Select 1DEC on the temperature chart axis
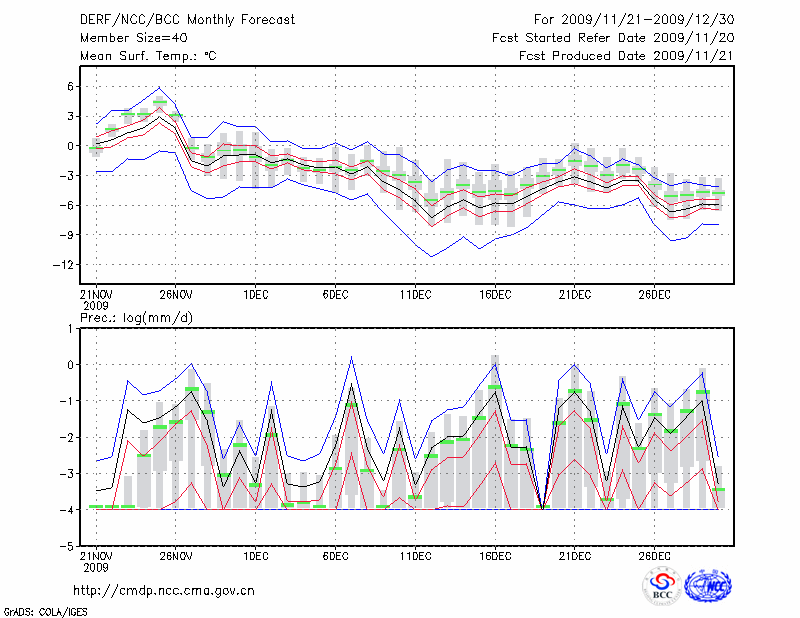This screenshot has width=800, height=618. click(255, 294)
